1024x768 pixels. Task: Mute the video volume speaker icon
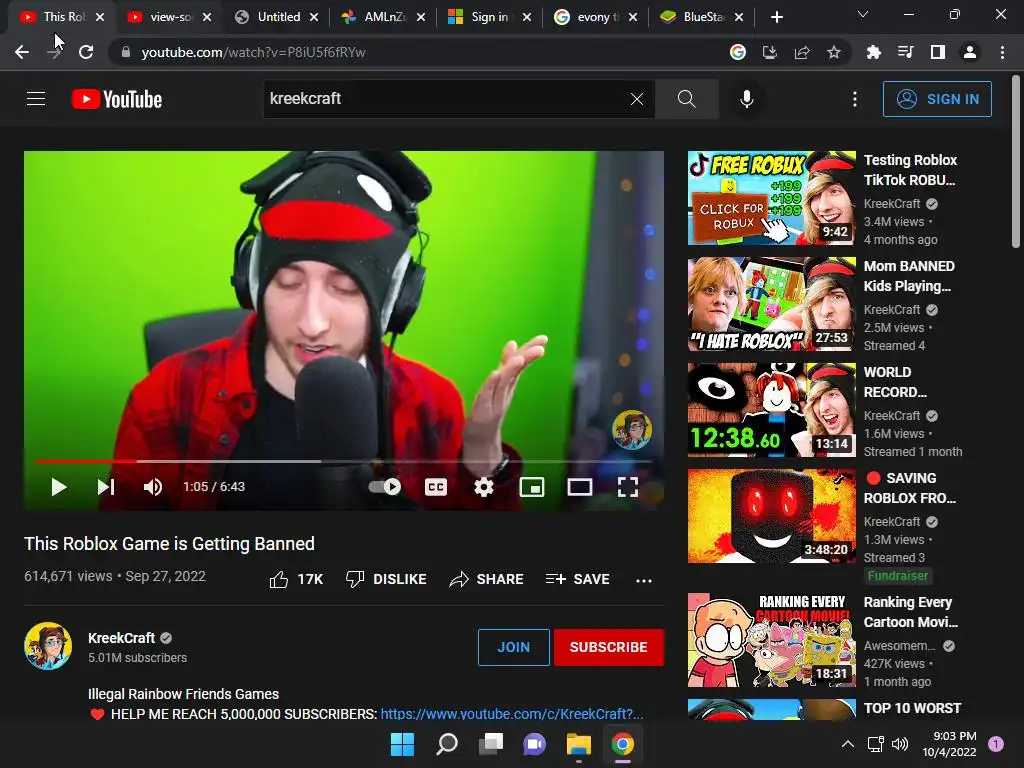point(153,487)
